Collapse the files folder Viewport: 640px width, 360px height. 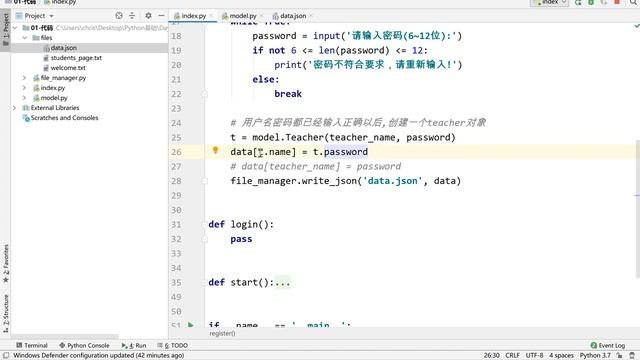24,38
